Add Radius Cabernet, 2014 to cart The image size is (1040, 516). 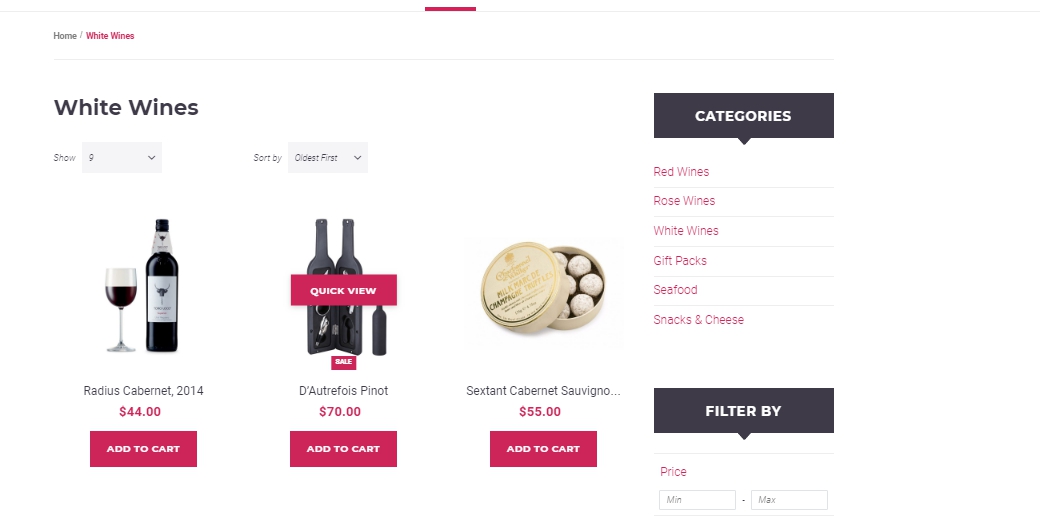(143, 449)
